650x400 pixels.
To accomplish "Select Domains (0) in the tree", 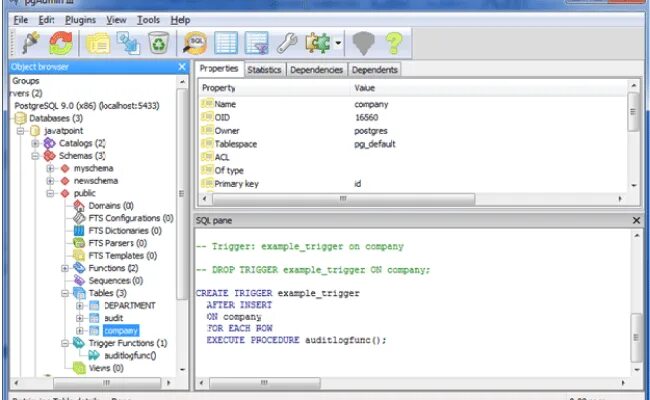I will click(x=111, y=206).
